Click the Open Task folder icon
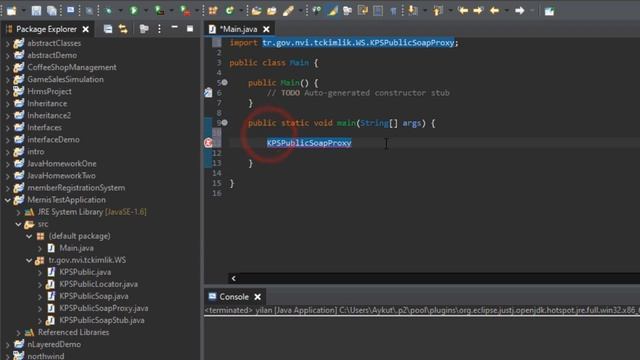This screenshot has height=360, width=640. pos(271,11)
